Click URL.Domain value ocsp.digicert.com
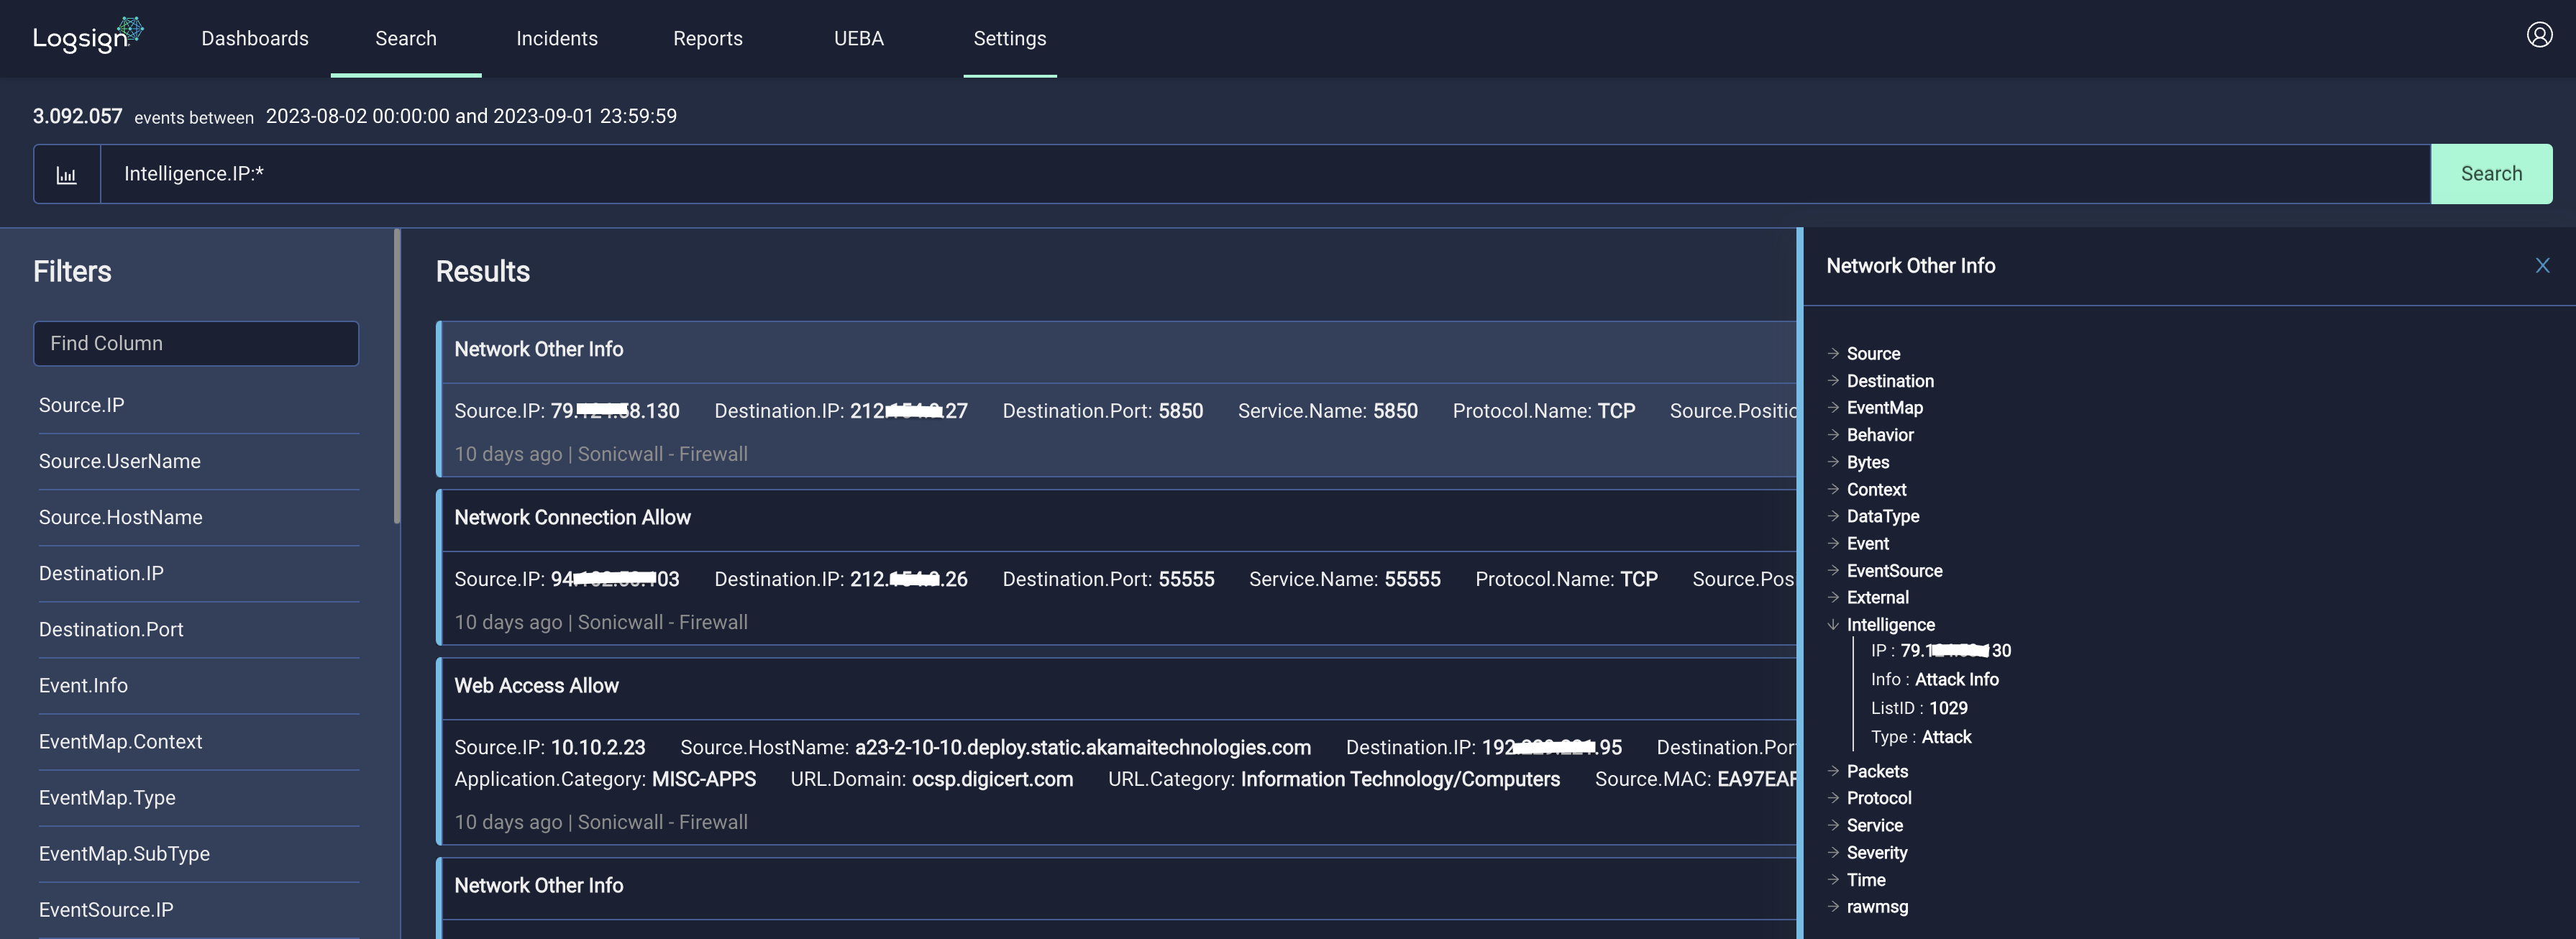The image size is (2576, 939). [x=992, y=779]
